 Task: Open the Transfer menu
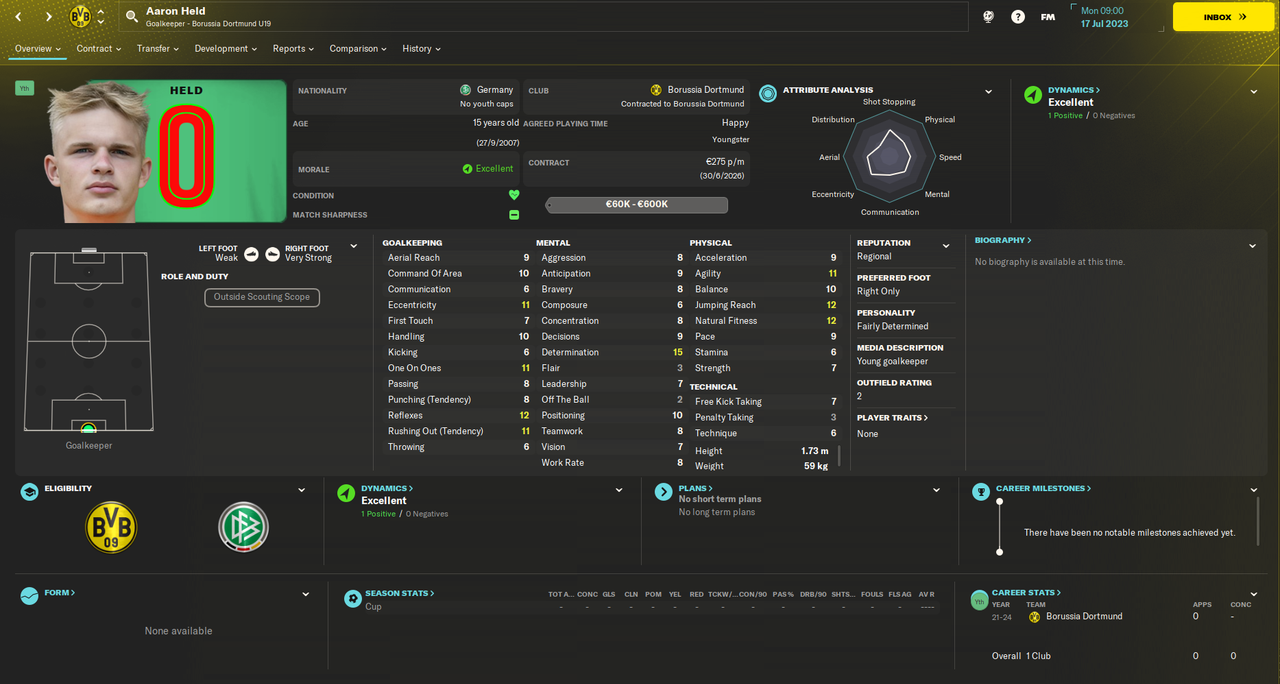point(158,48)
